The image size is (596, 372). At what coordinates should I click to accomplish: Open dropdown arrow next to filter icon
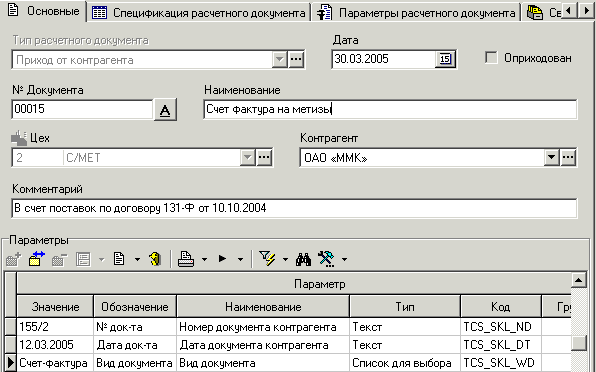[285, 260]
